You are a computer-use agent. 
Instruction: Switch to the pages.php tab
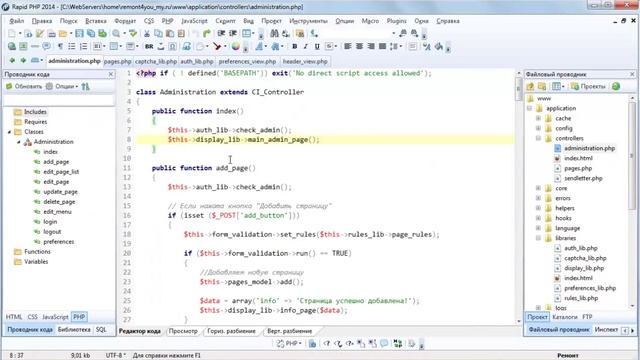point(118,62)
